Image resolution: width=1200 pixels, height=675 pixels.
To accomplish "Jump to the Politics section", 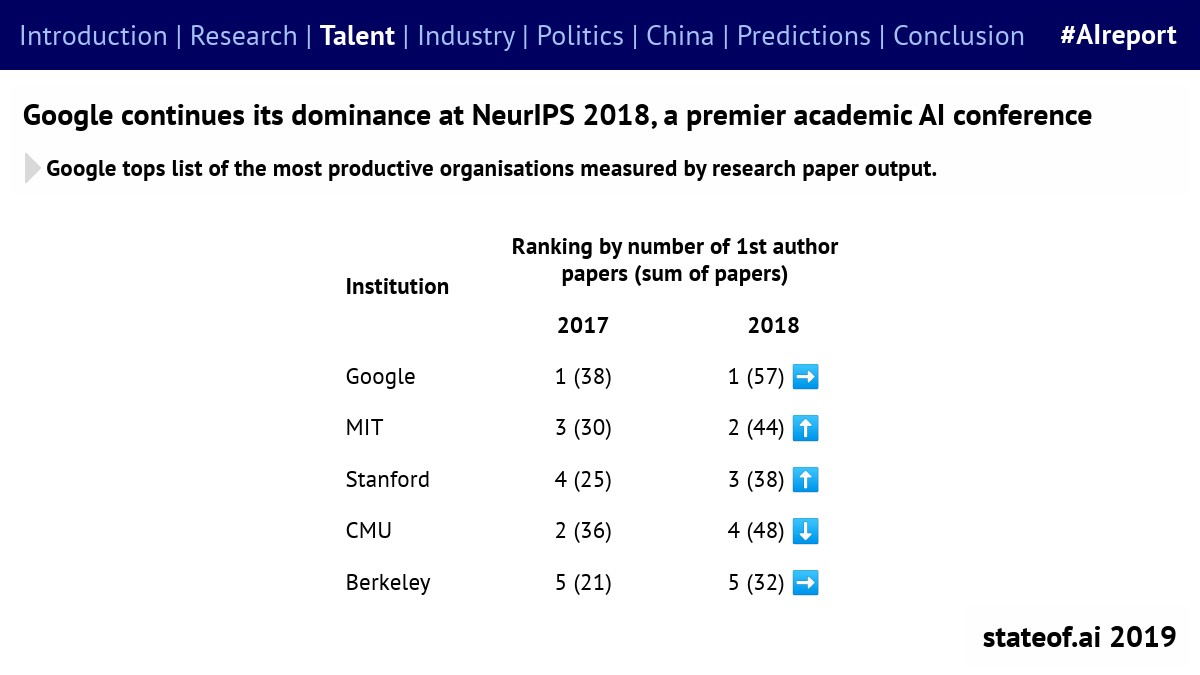I will [580, 36].
